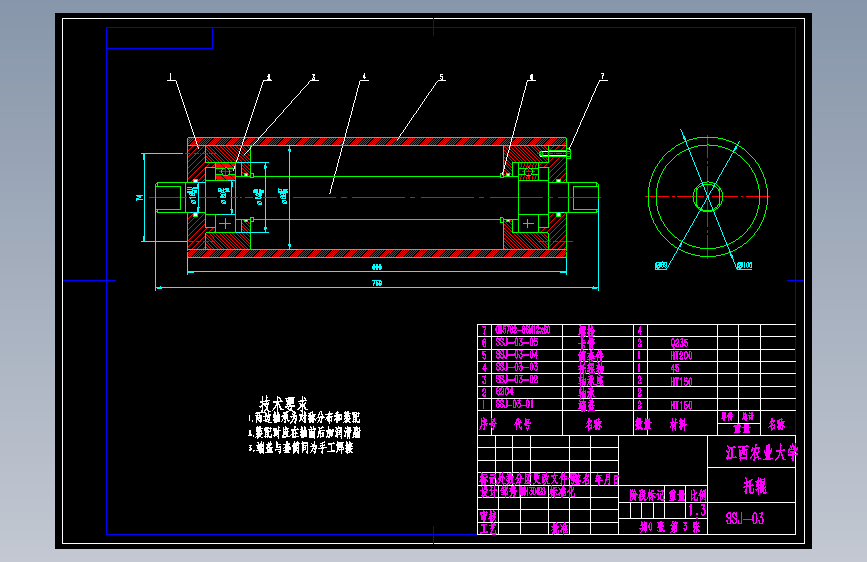
Task: Click the SSJ-03-03 code cell
Action: (x=517, y=367)
